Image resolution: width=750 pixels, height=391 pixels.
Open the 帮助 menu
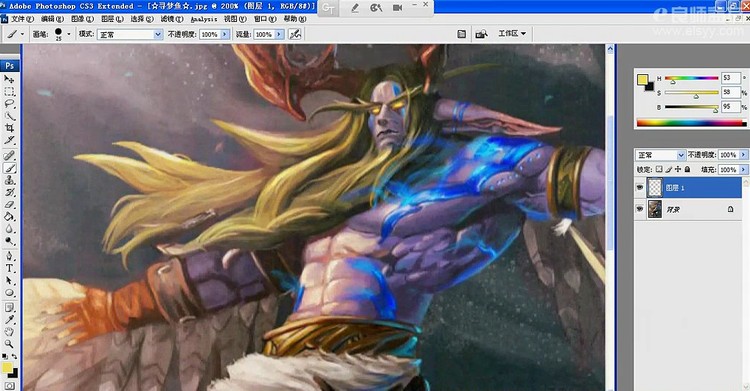point(295,19)
